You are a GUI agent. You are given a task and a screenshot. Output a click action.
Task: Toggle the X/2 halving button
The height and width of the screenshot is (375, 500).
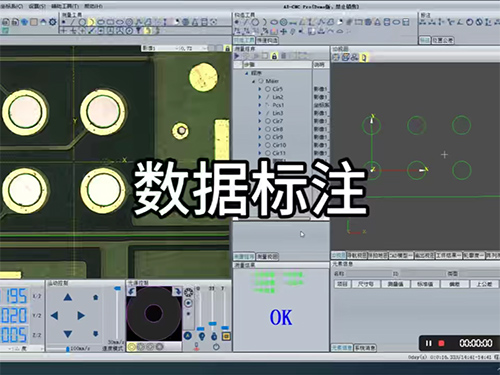coord(37,296)
